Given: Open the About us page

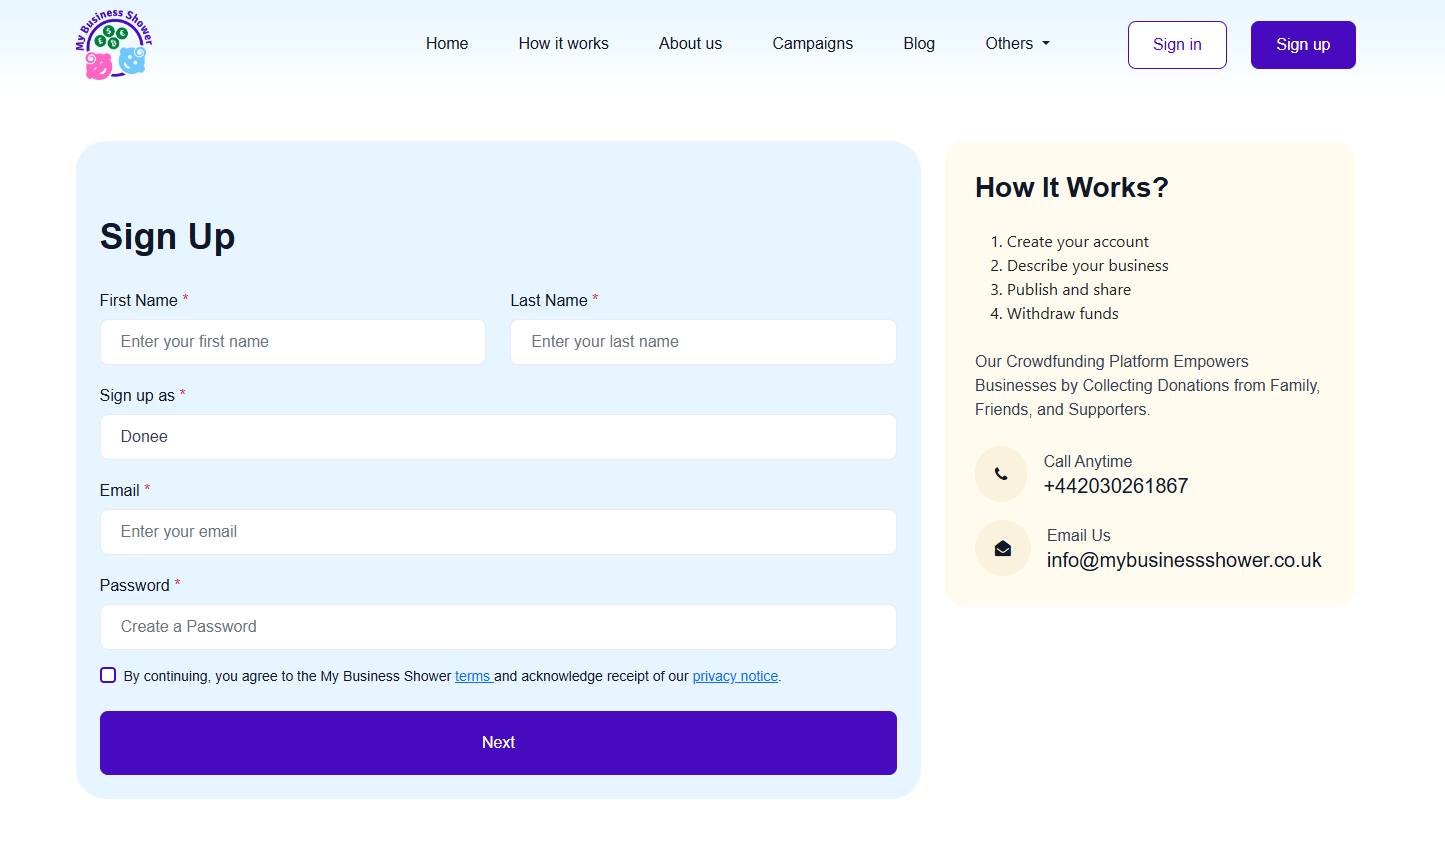Looking at the screenshot, I should click(x=690, y=44).
